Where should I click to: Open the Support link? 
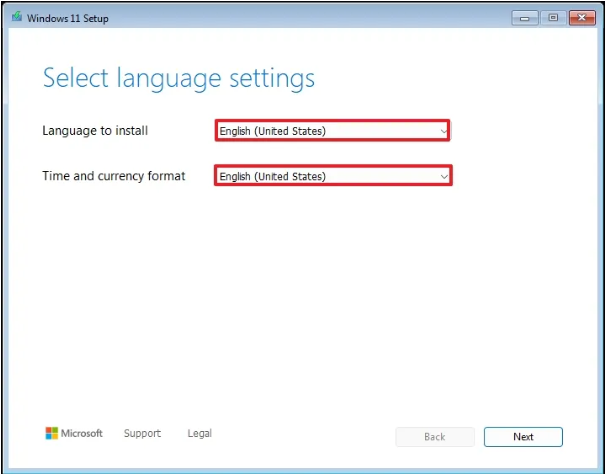[x=142, y=433]
